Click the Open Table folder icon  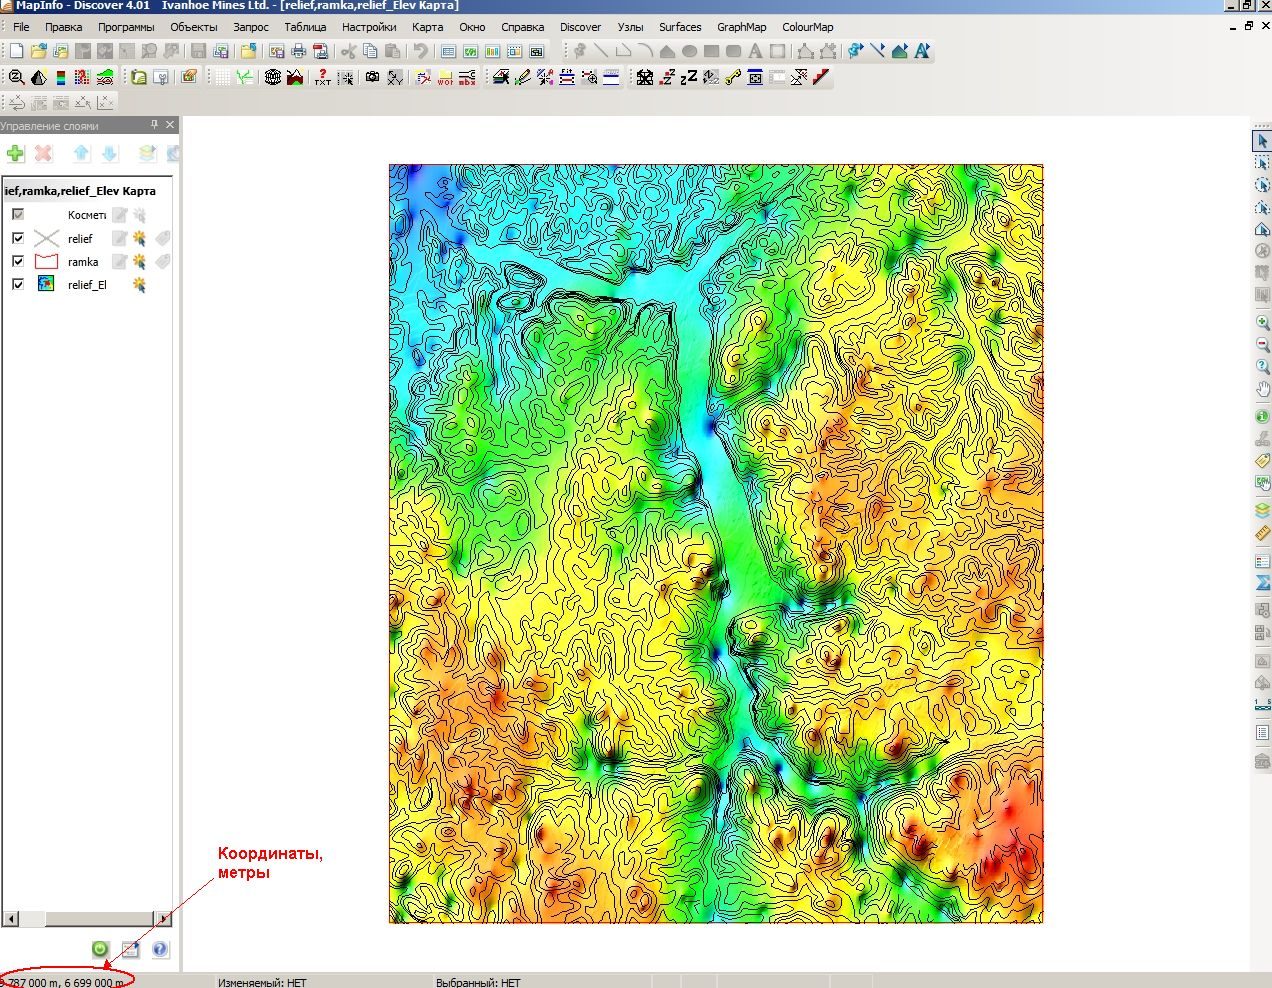click(38, 51)
